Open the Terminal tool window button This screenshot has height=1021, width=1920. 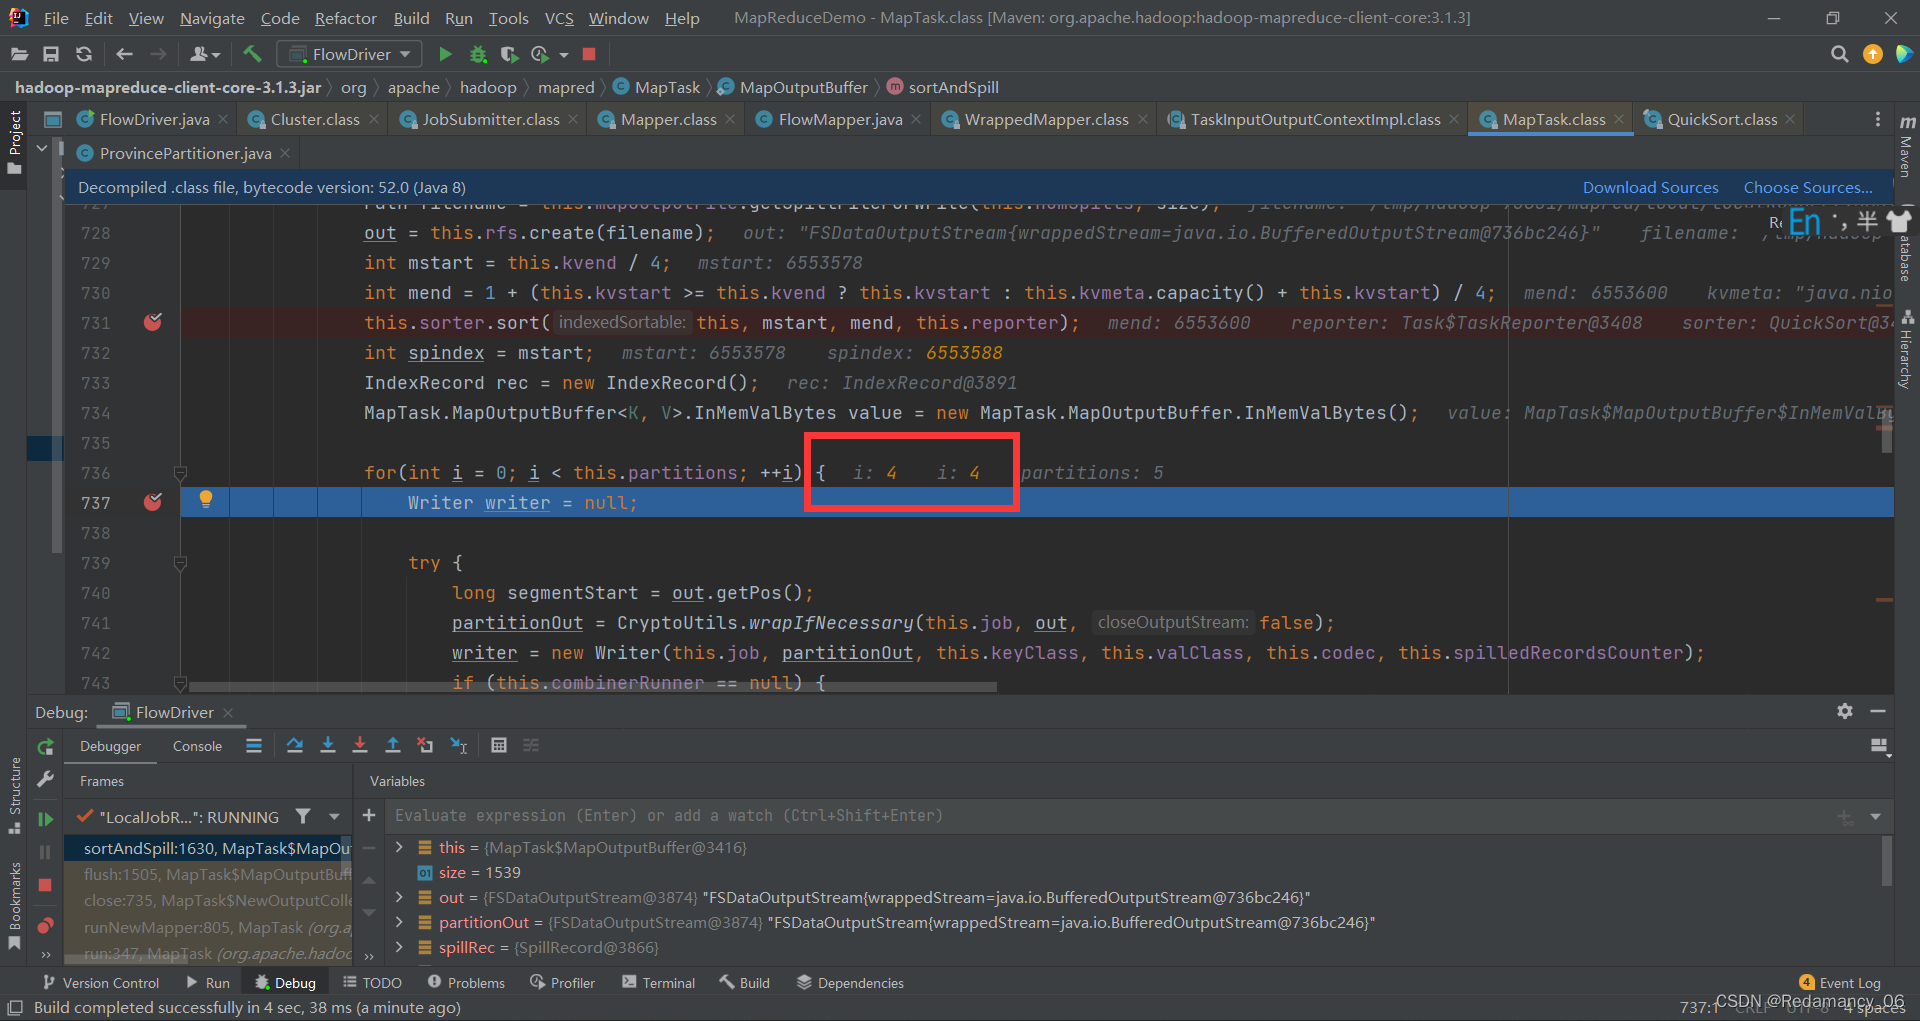pos(658,983)
